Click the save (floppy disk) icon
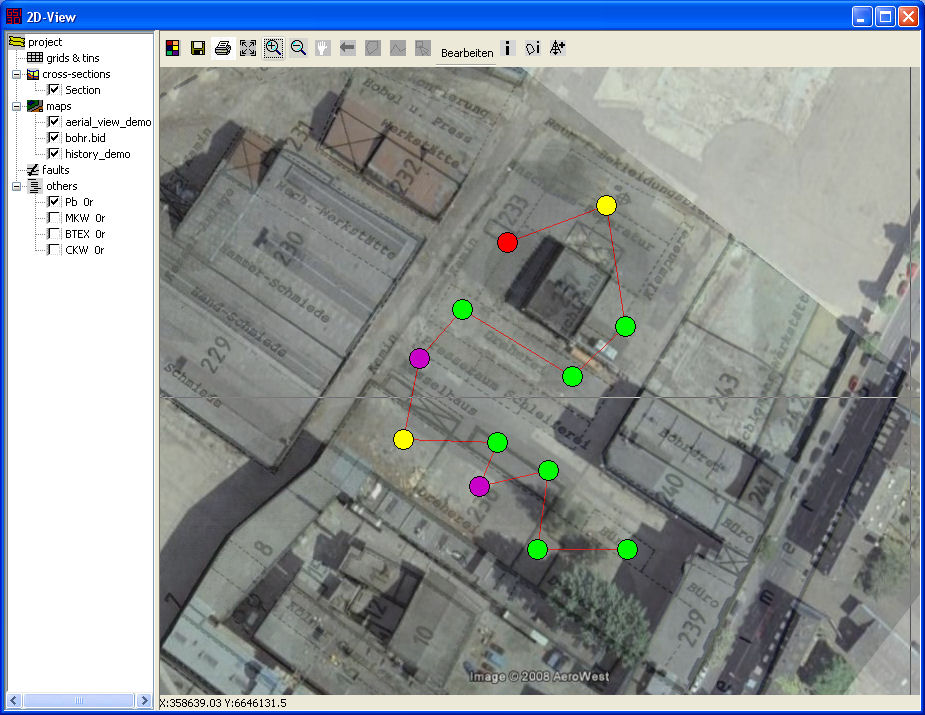This screenshot has height=715, width=925. click(198, 48)
